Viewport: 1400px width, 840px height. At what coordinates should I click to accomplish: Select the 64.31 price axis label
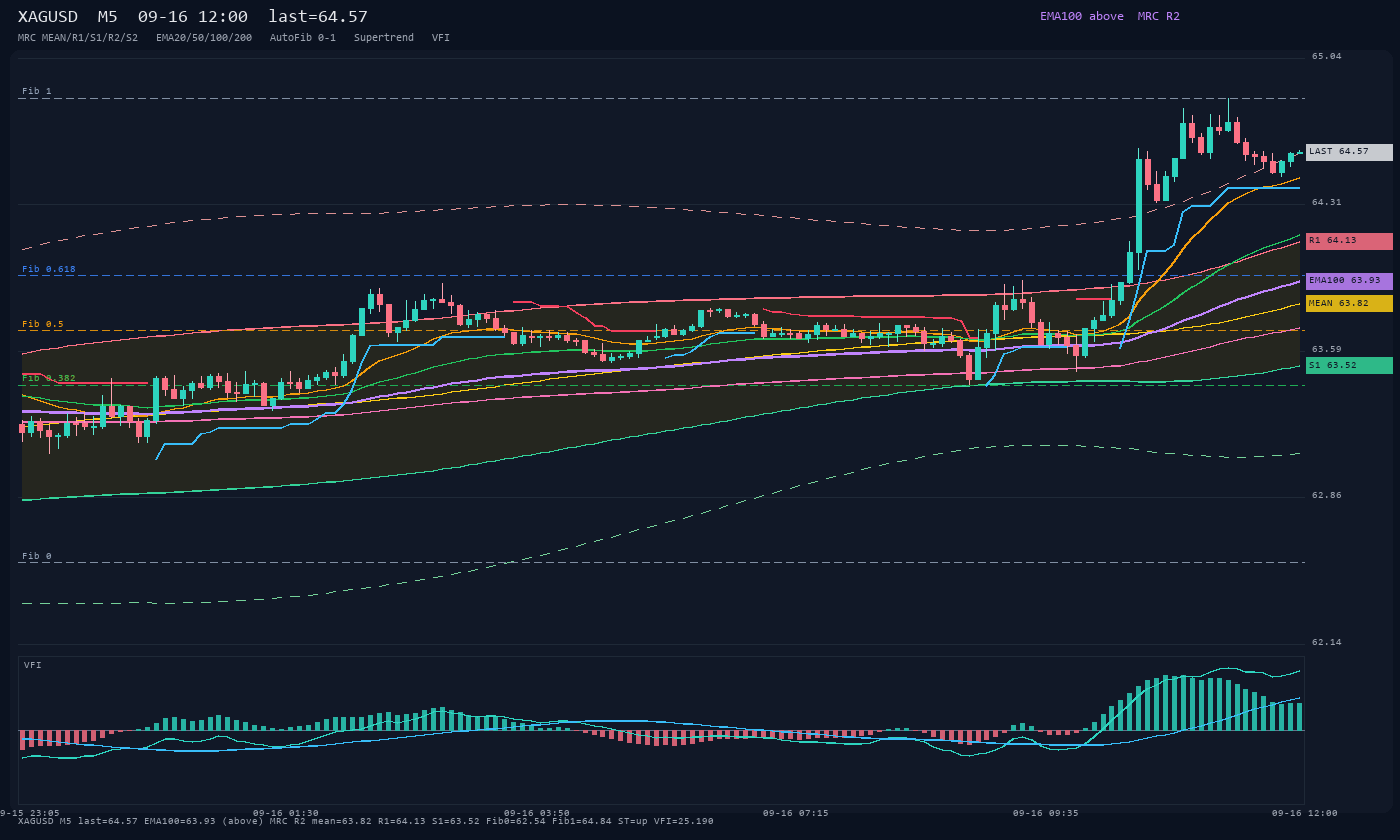(x=1327, y=202)
